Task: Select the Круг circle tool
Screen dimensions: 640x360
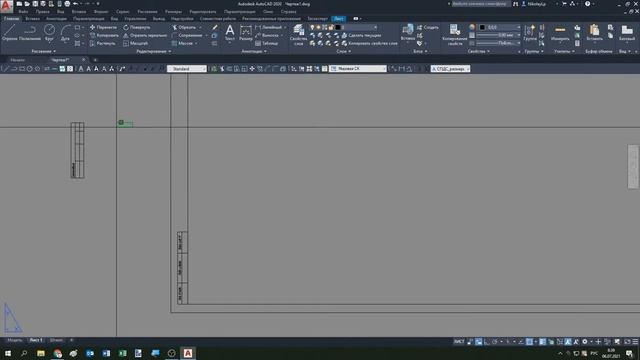Action: (49, 33)
